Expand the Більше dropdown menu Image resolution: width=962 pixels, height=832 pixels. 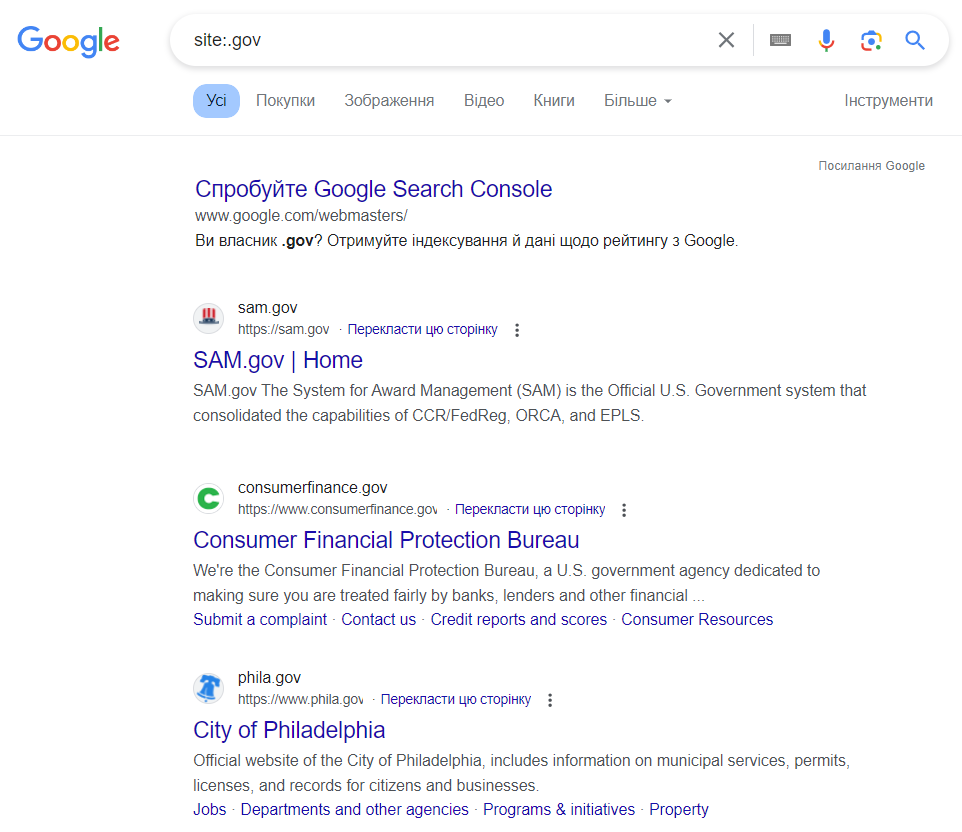click(x=637, y=101)
